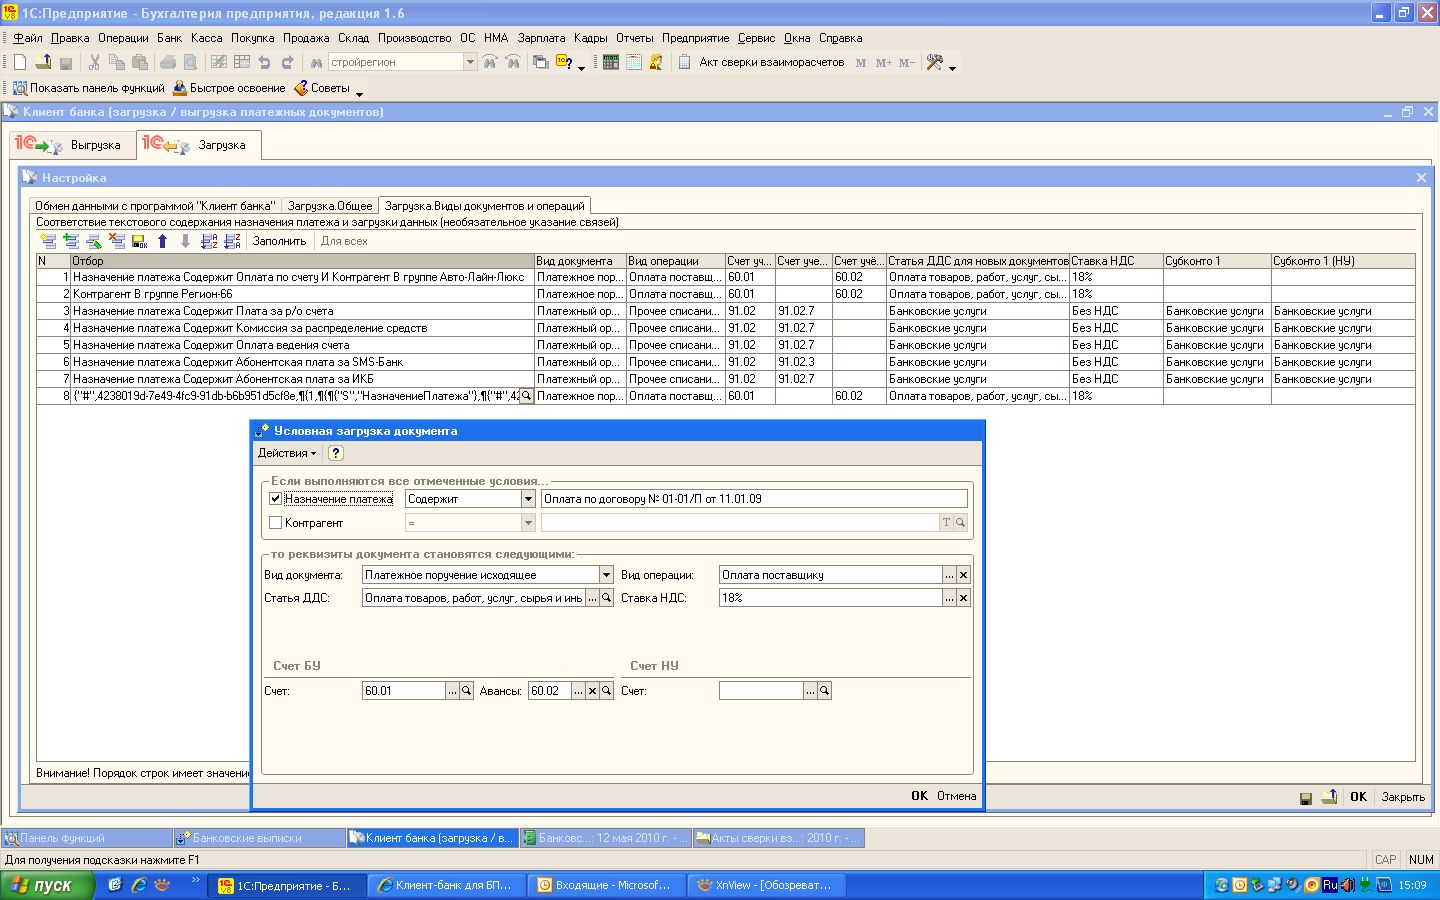Viewport: 1440px width, 900px height.
Task: Click the hammer-and-wrench settings toolbar icon
Action: tap(935, 62)
